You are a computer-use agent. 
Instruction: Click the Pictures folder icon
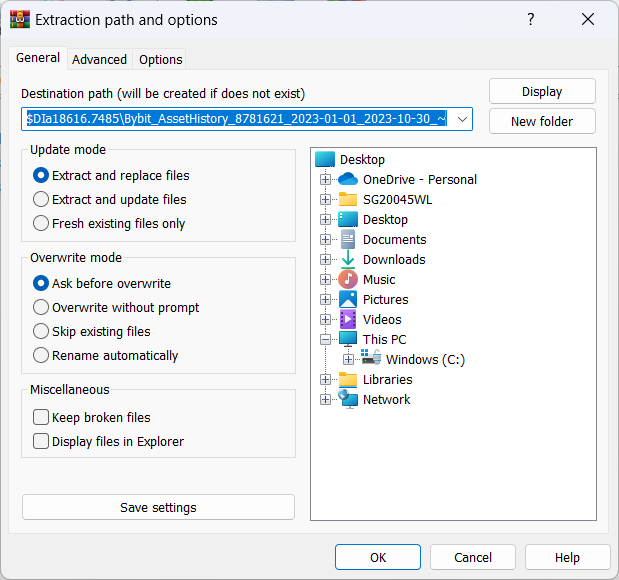[348, 300]
